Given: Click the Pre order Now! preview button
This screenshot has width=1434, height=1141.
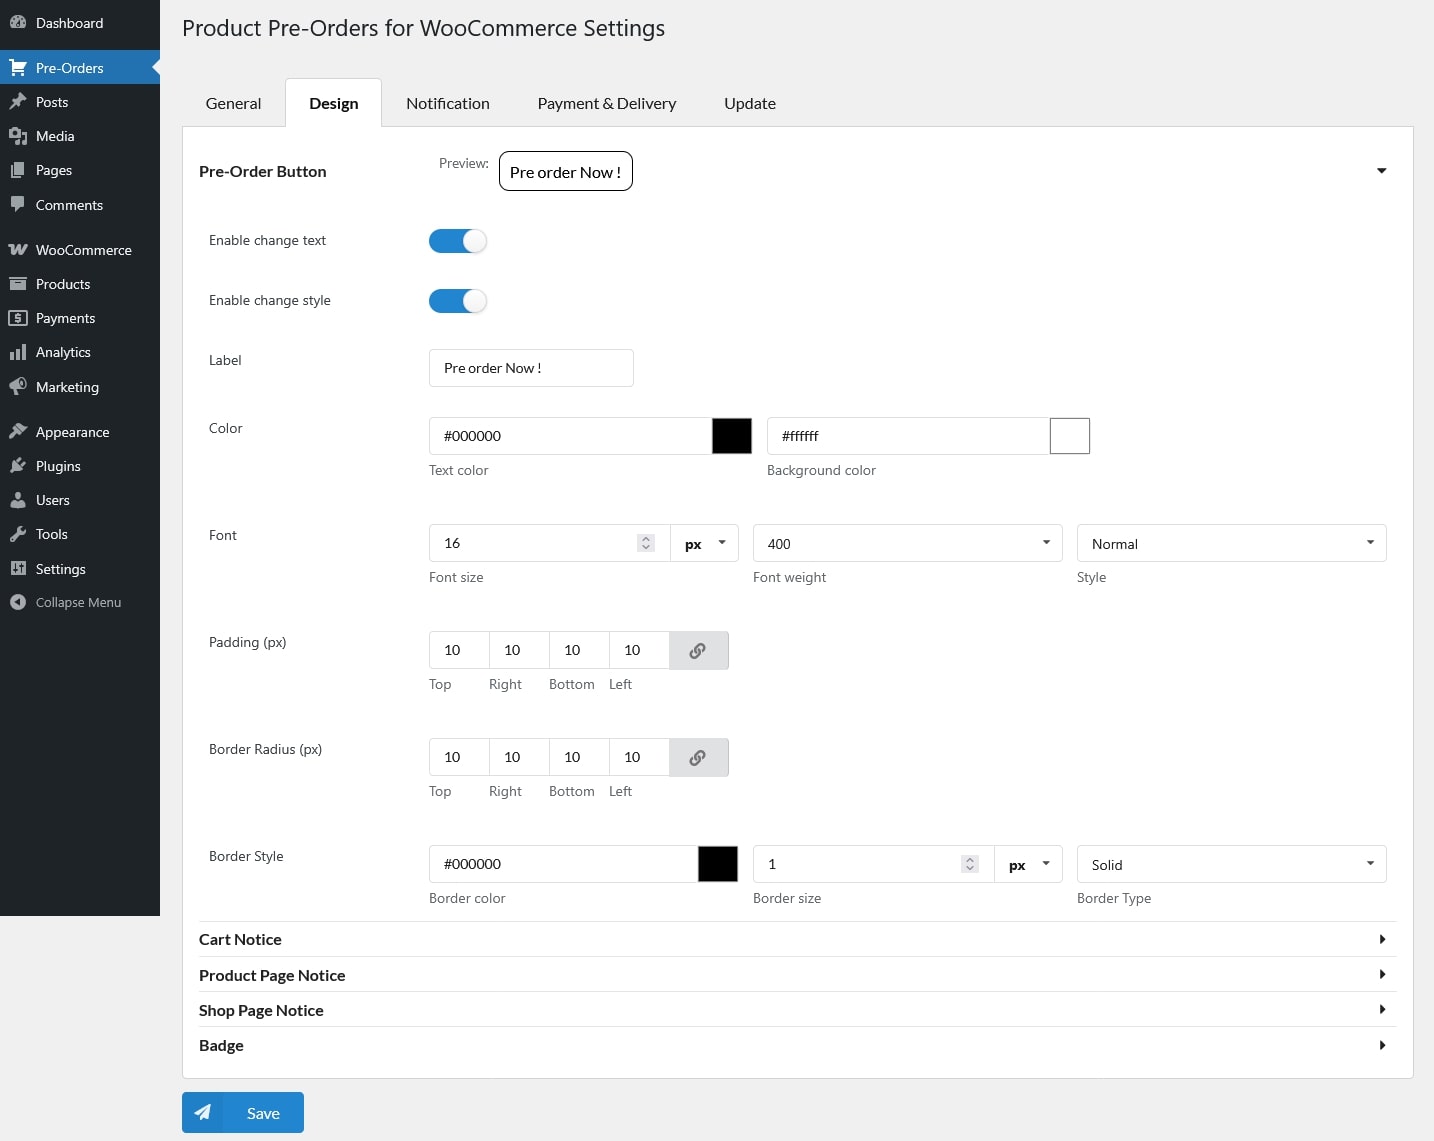Looking at the screenshot, I should point(565,171).
